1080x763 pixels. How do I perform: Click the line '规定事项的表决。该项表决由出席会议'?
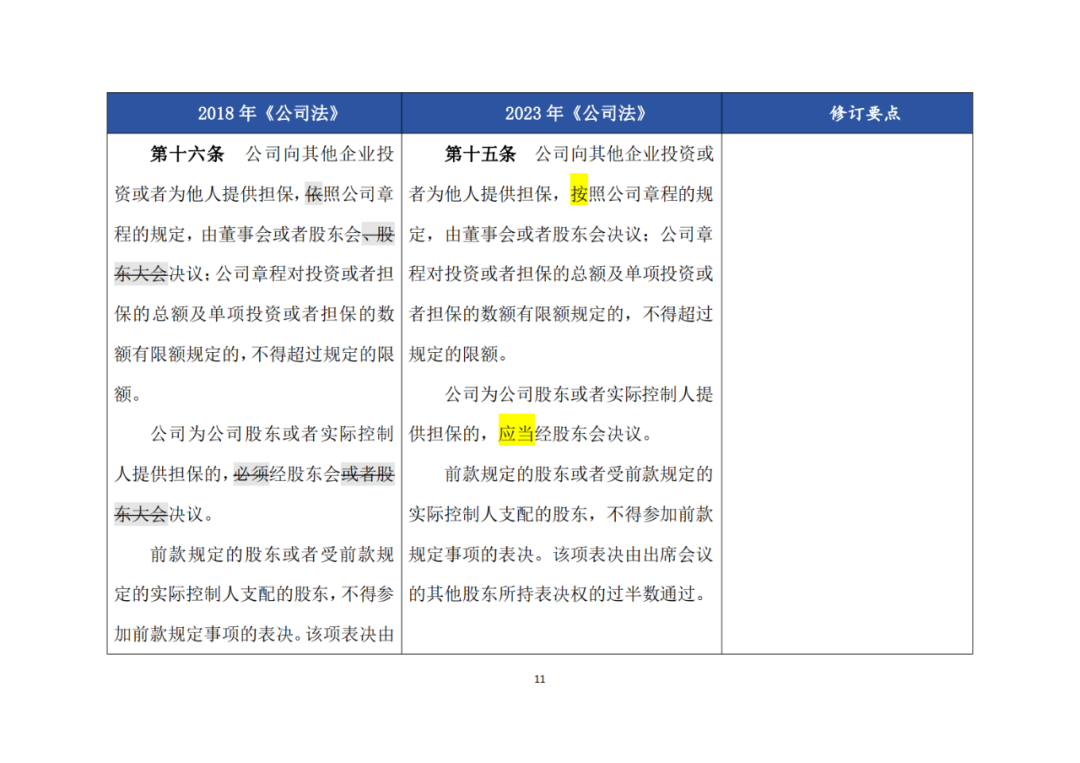(x=561, y=554)
